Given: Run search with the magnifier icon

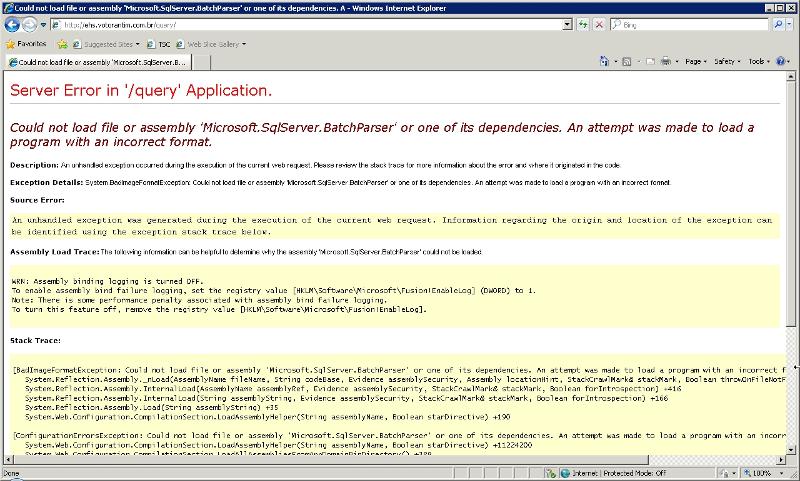Looking at the screenshot, I should [x=778, y=24].
